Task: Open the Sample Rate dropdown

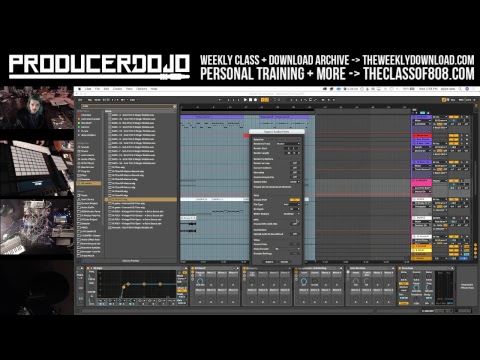Action: pos(294,182)
